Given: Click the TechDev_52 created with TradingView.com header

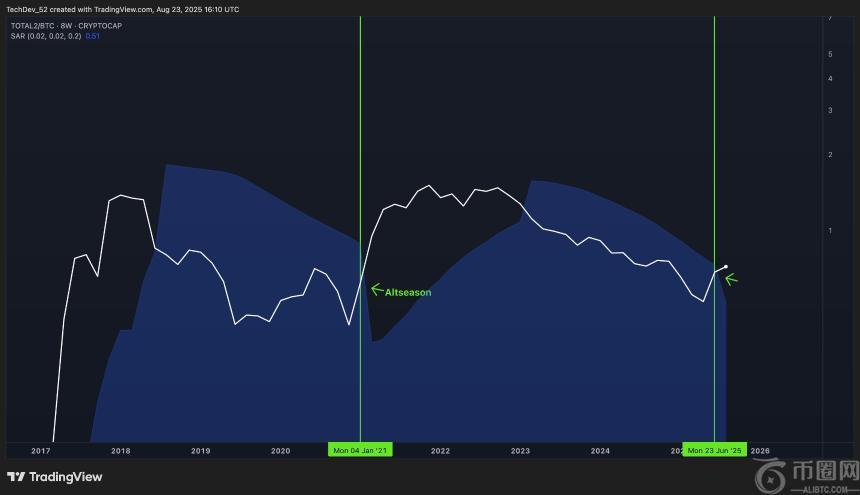Looking at the screenshot, I should click(x=123, y=9).
